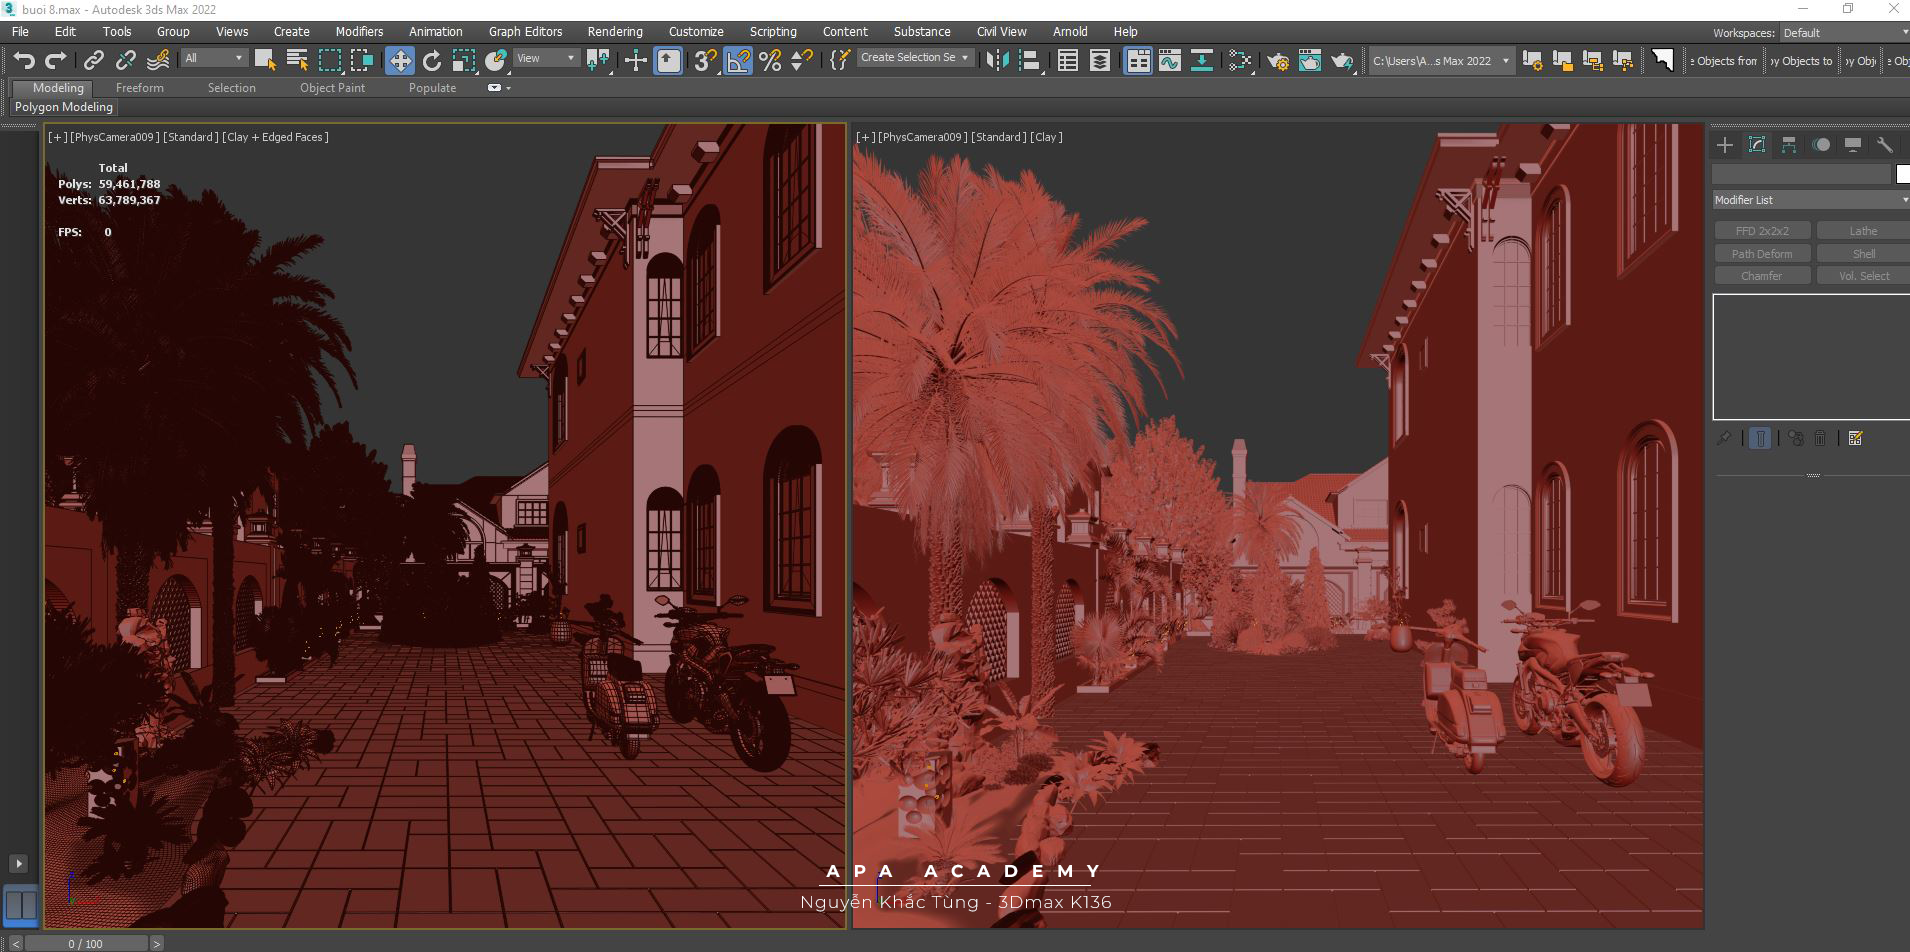Open the Utilities wrench panel
This screenshot has height=952, width=1910.
coord(1884,145)
